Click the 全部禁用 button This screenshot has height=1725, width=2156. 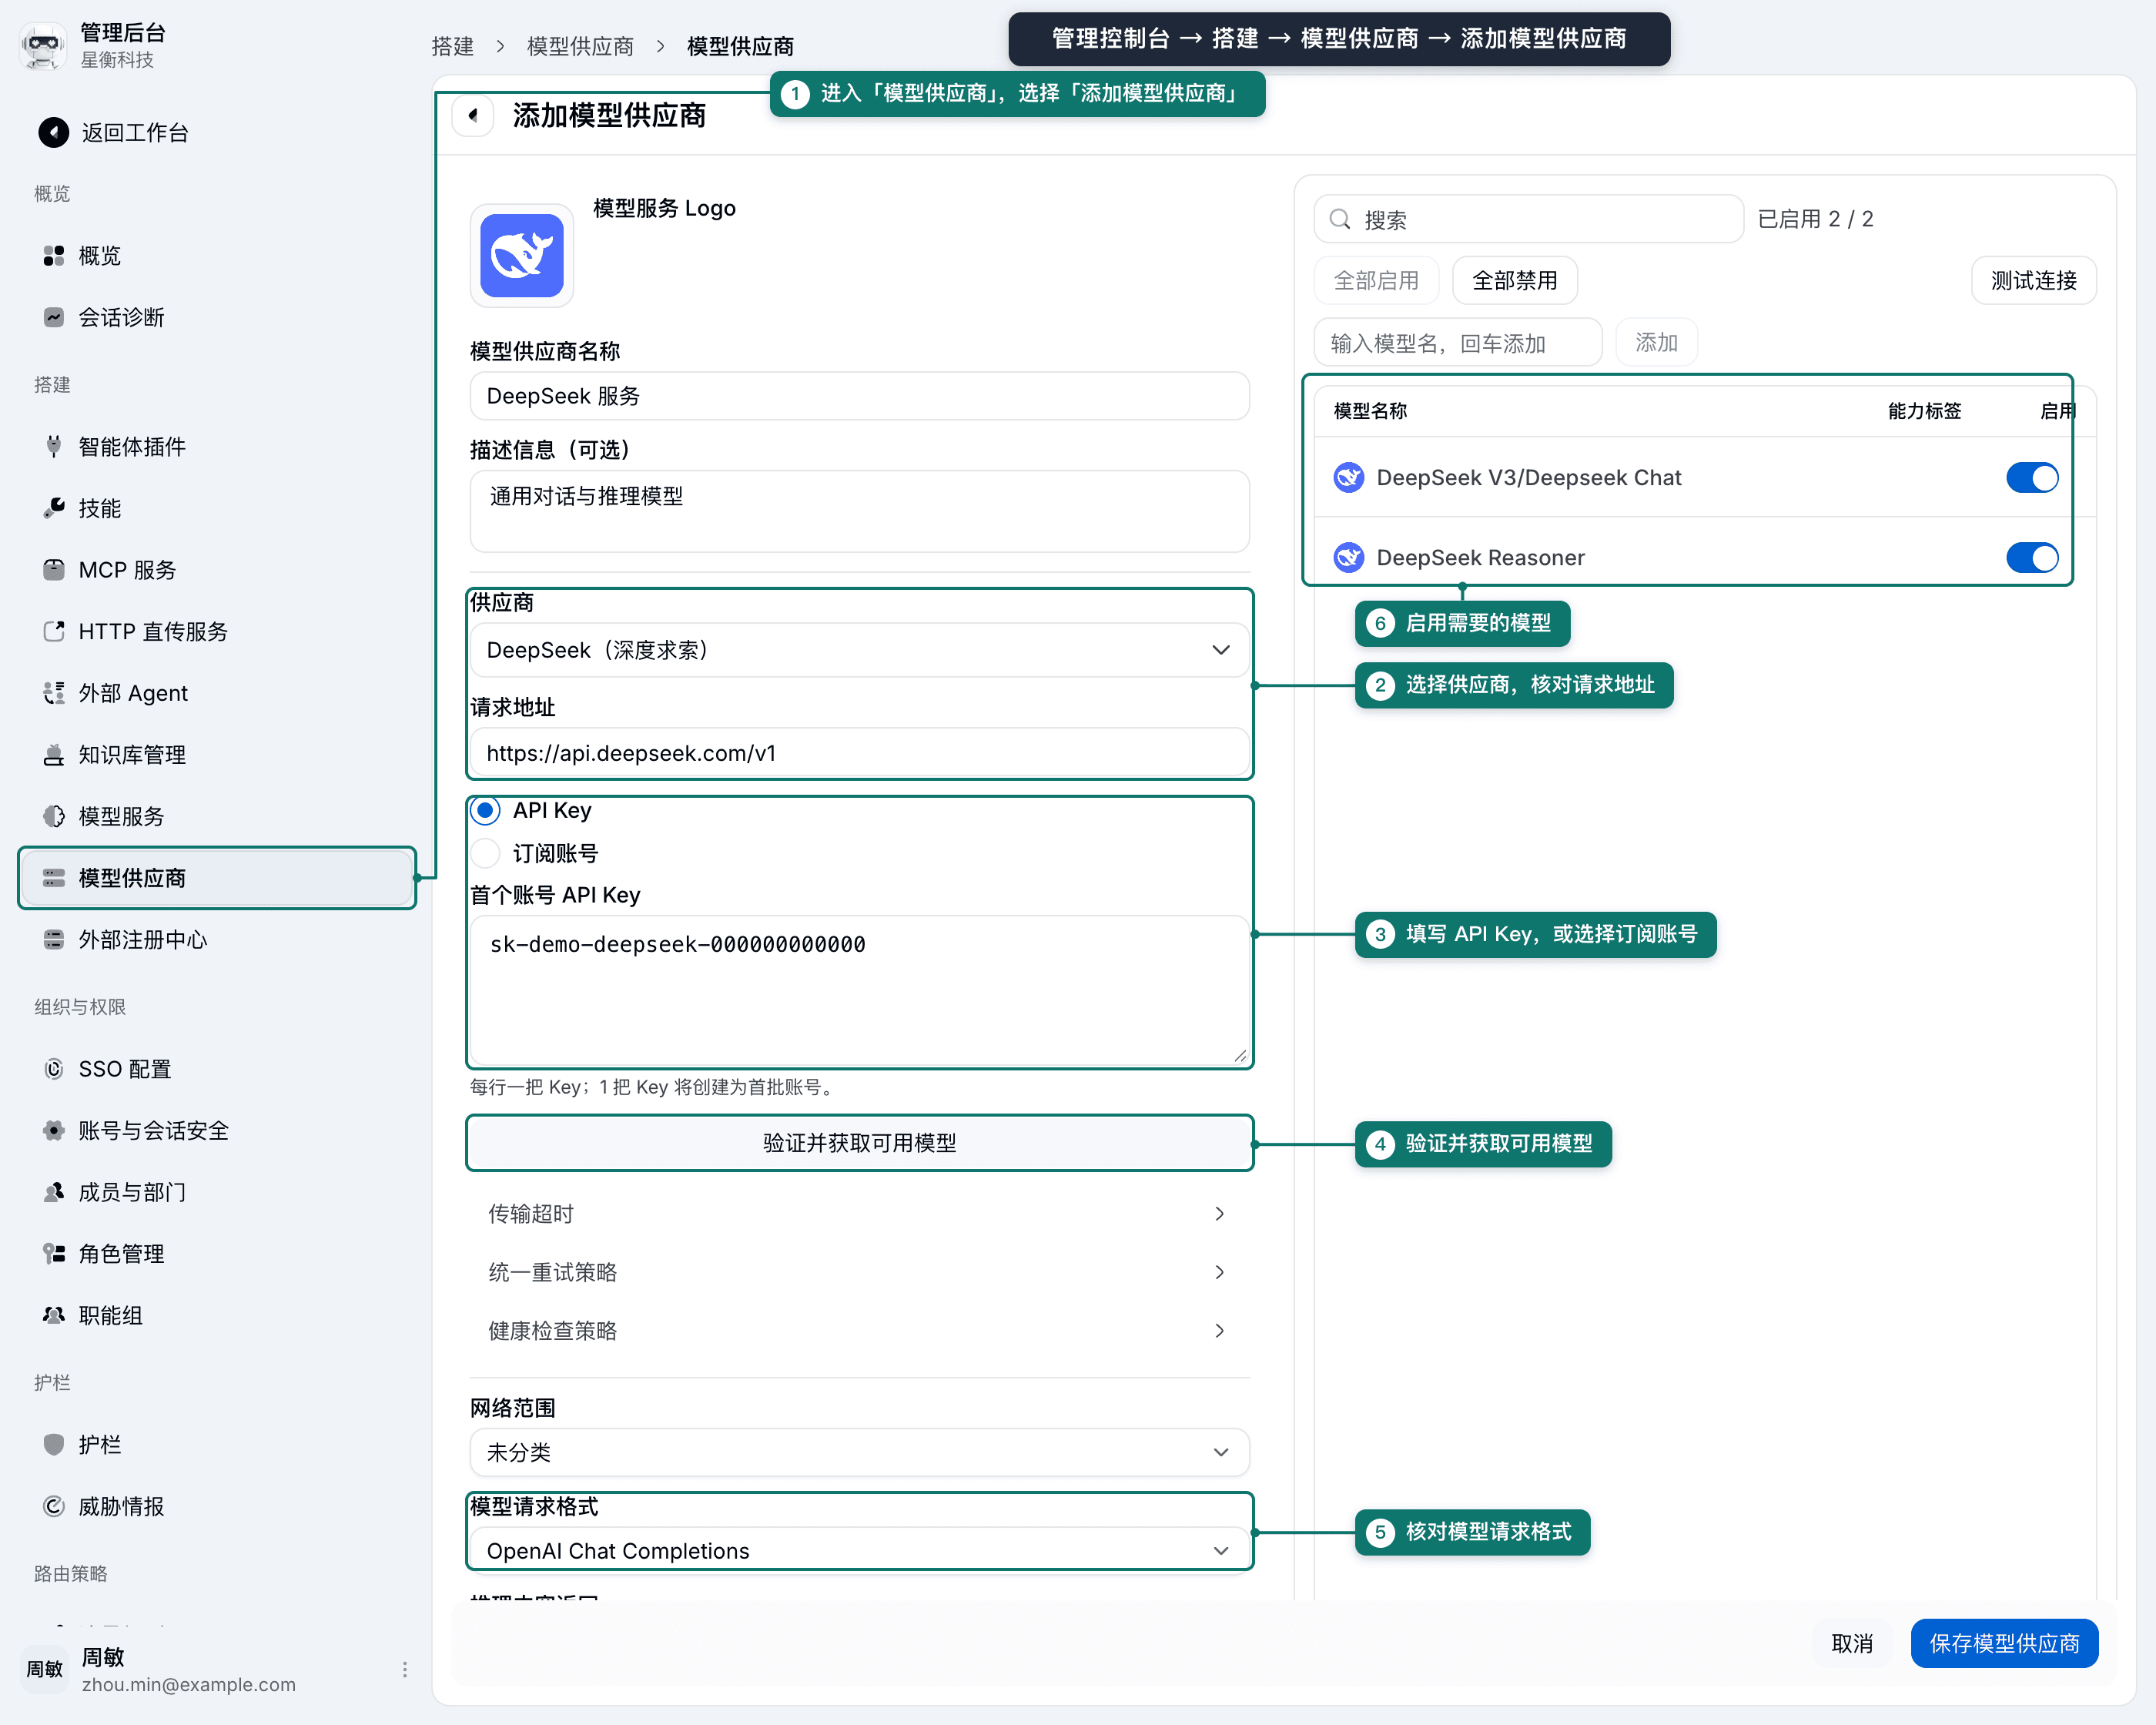point(1514,281)
